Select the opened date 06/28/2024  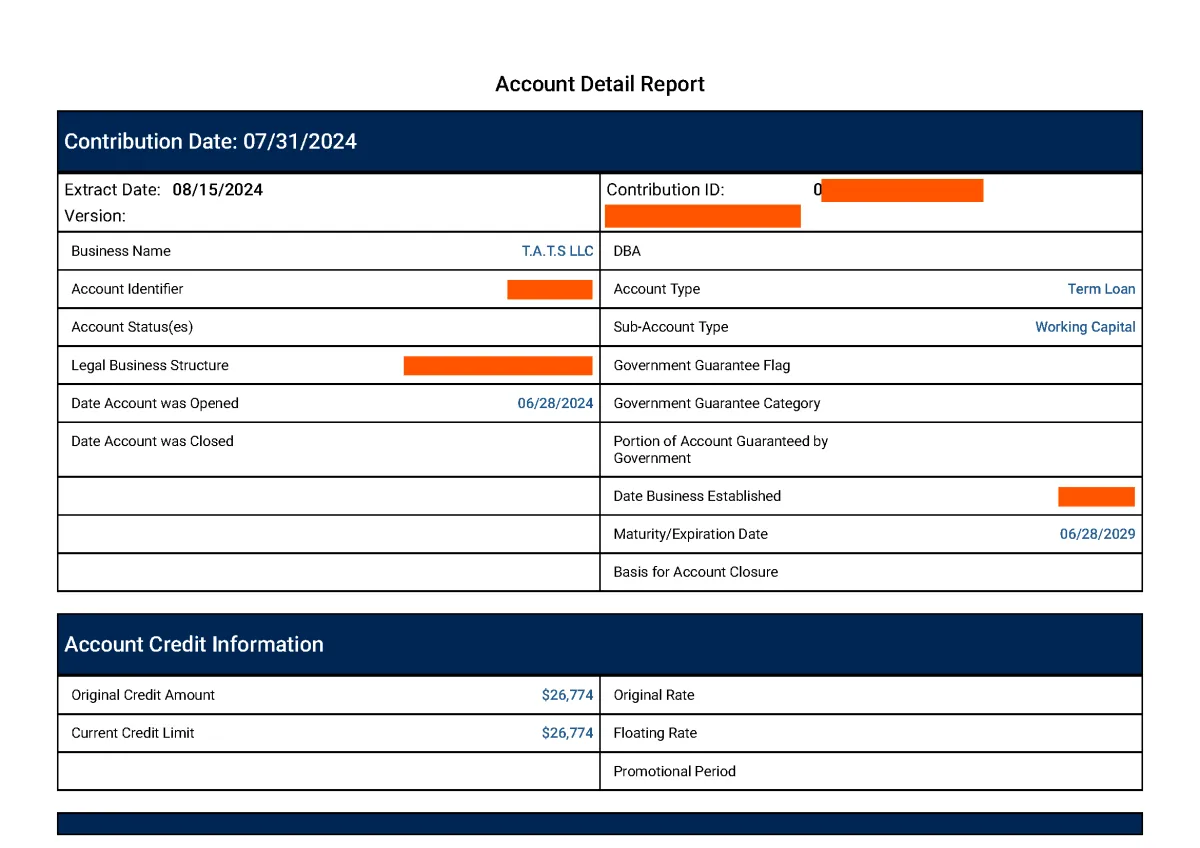pyautogui.click(x=555, y=403)
